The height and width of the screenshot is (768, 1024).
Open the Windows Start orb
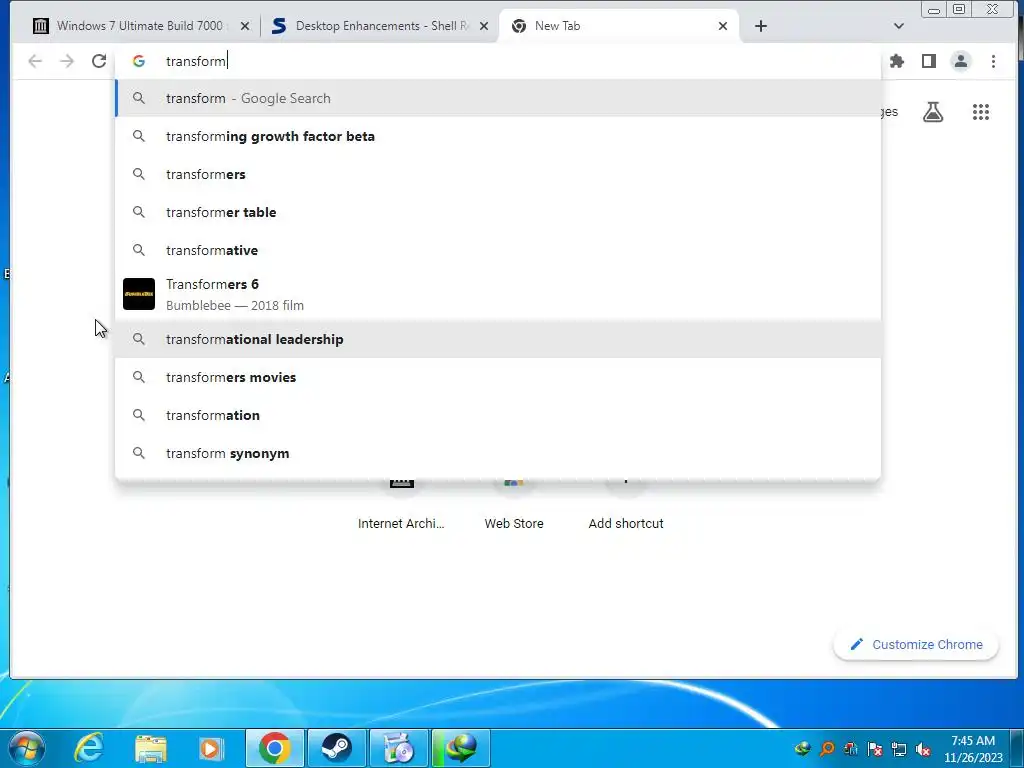(x=26, y=748)
